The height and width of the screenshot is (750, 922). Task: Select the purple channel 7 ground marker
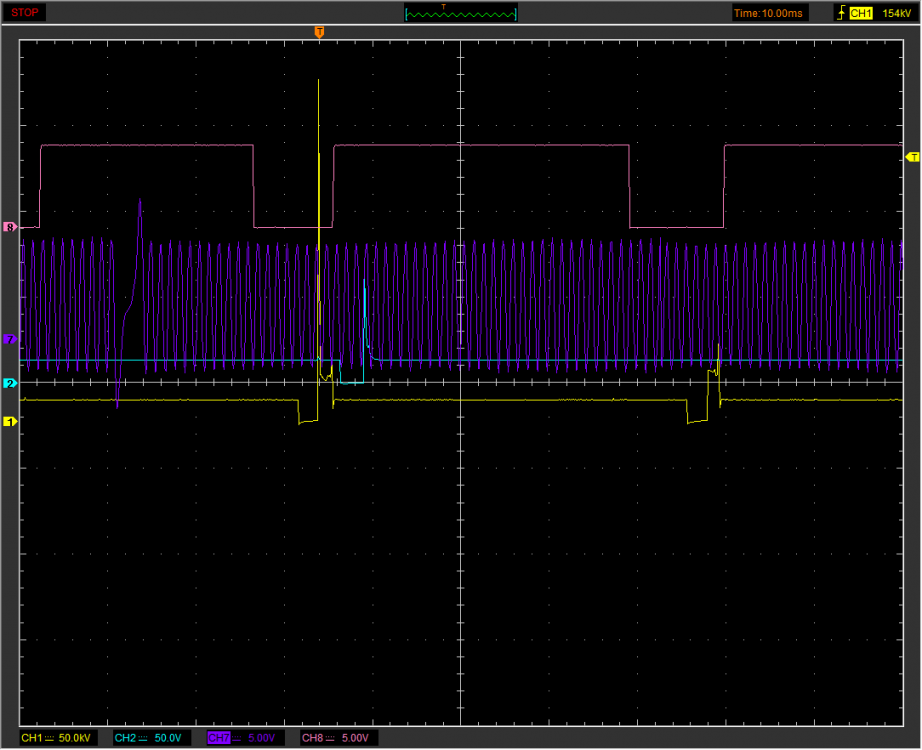[x=10, y=339]
